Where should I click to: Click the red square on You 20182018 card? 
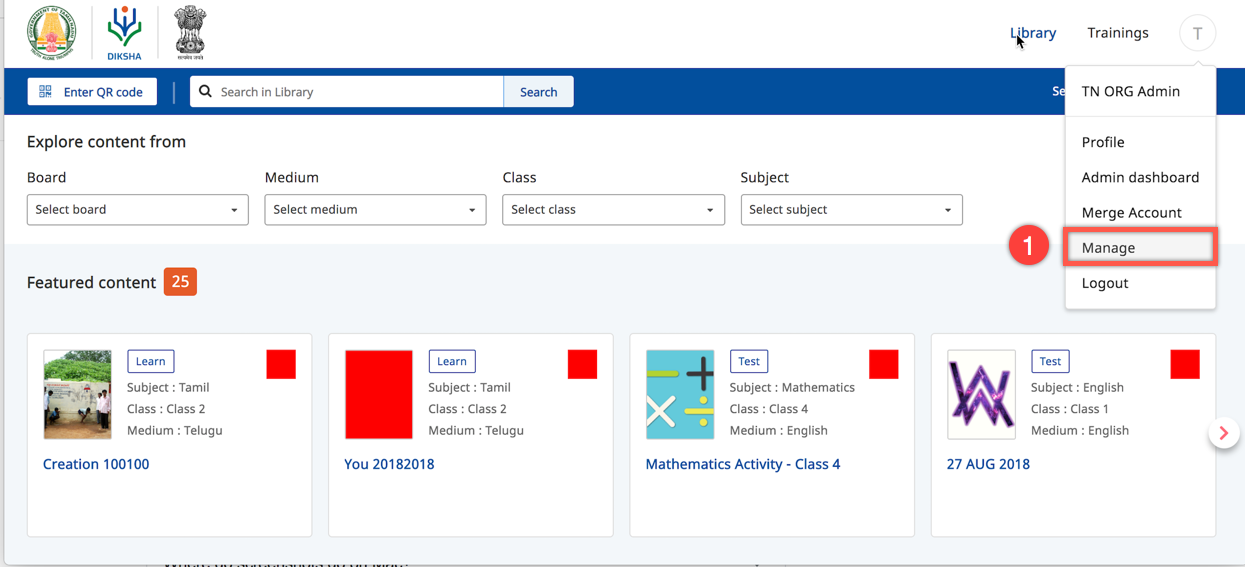point(582,365)
